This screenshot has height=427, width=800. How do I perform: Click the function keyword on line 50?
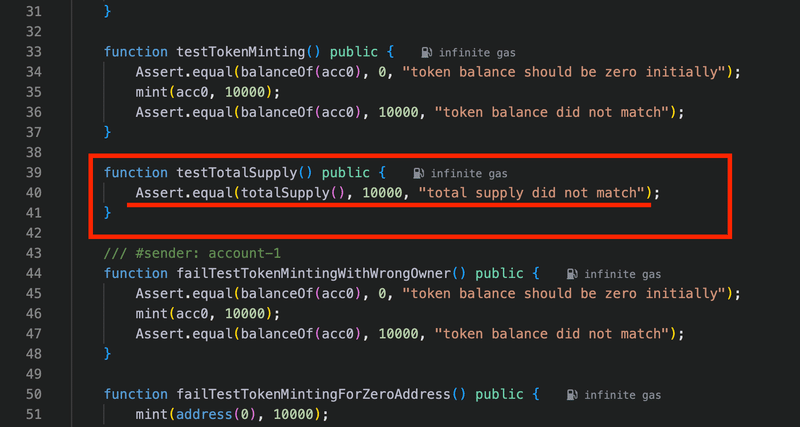point(136,395)
